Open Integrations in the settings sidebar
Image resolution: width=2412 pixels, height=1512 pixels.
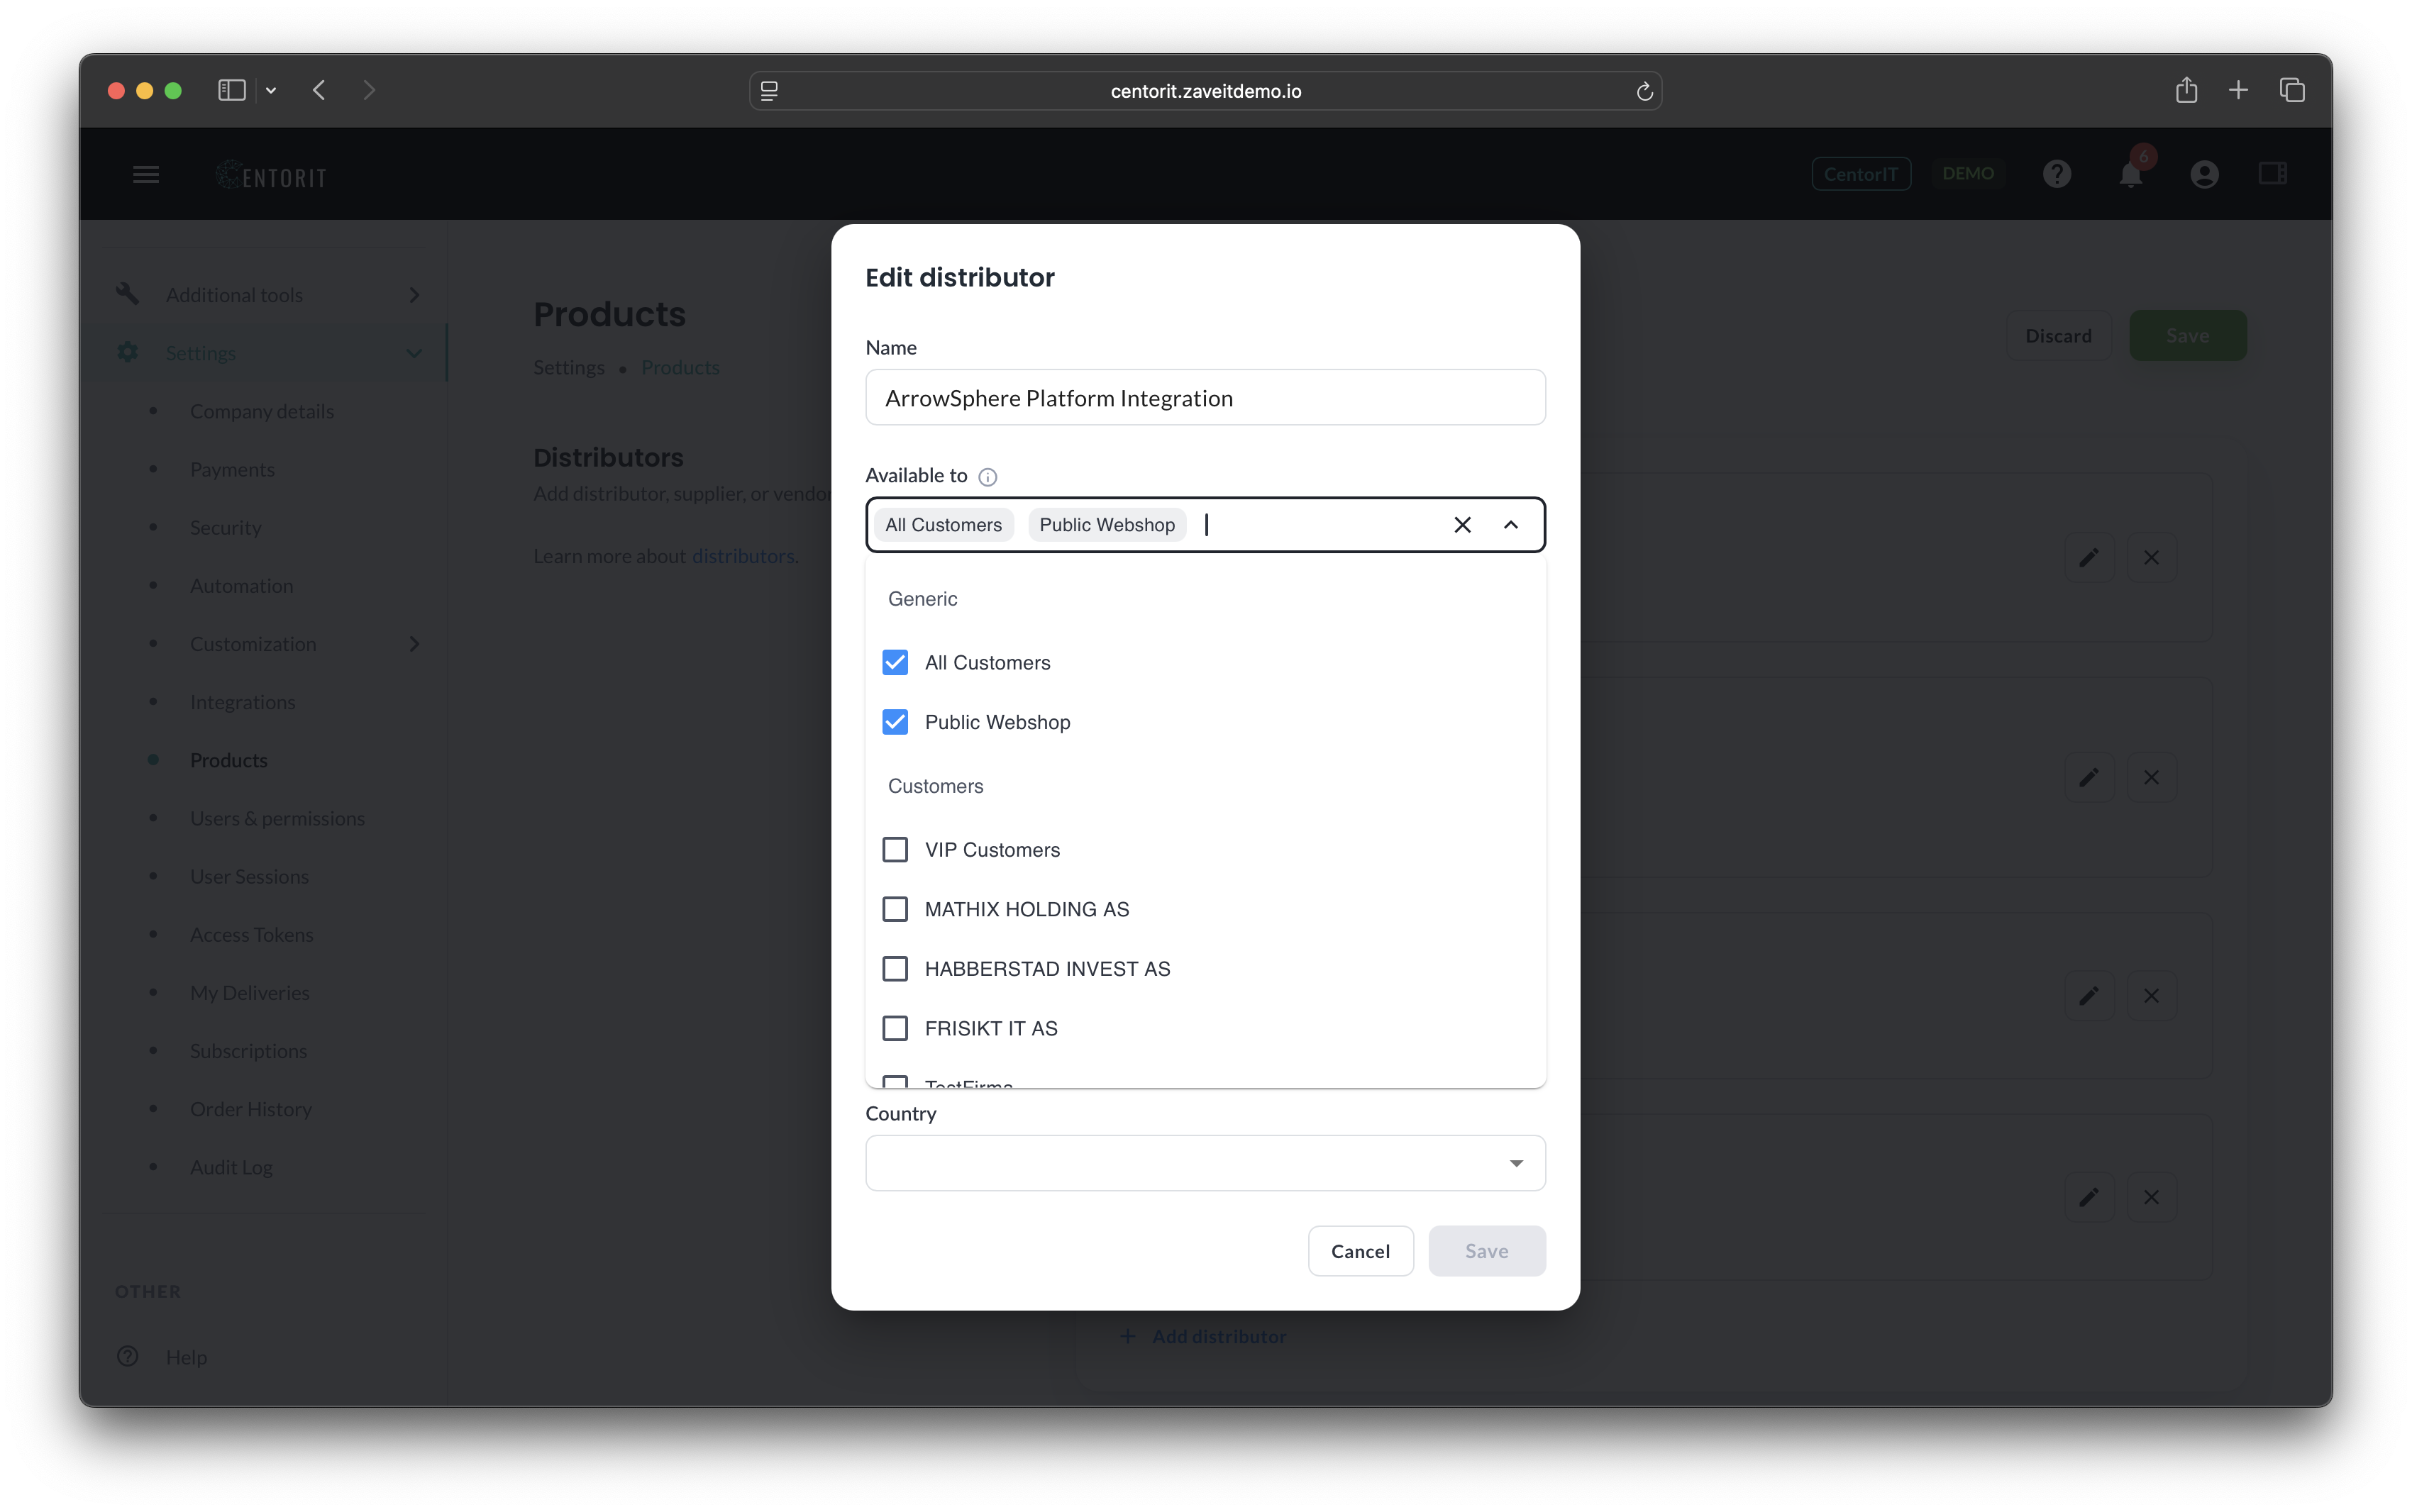point(242,702)
